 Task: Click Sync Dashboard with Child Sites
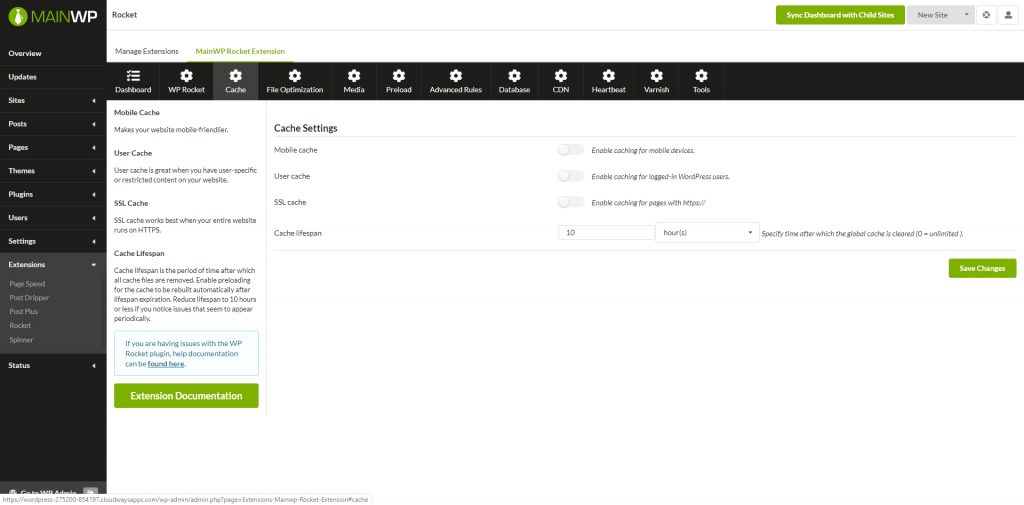tap(839, 15)
